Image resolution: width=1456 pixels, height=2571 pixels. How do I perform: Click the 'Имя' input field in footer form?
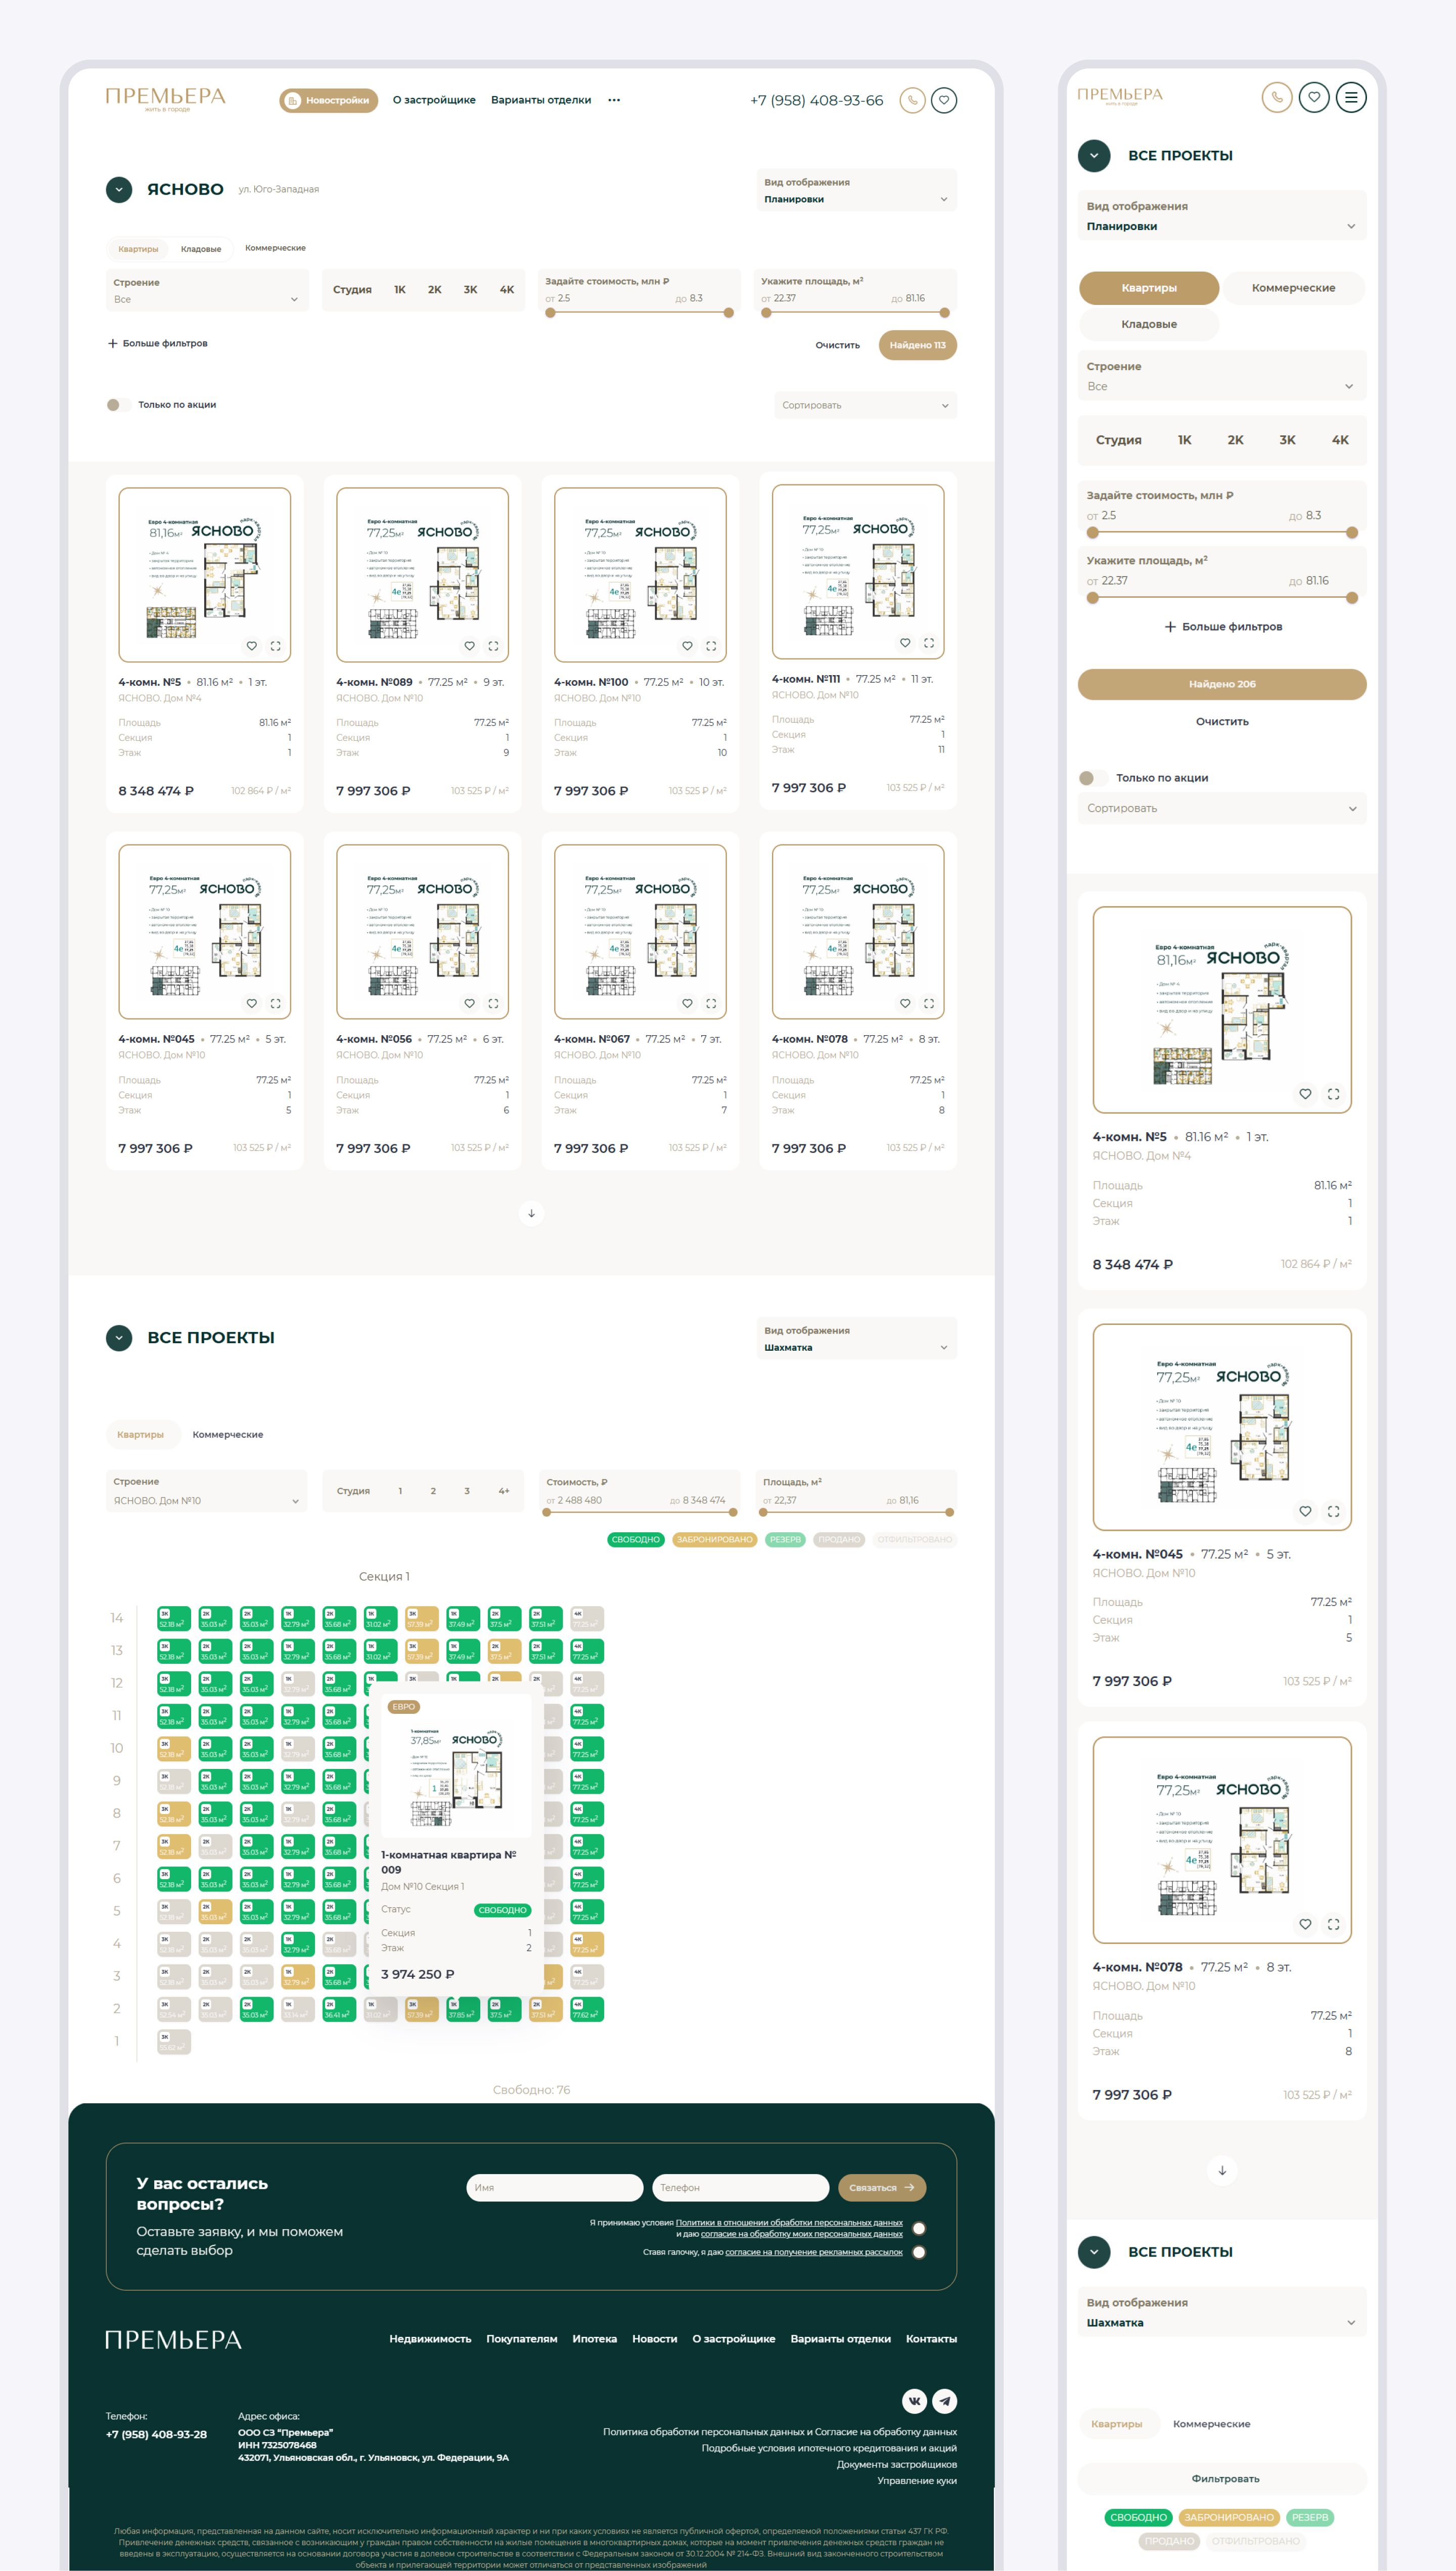pos(554,2187)
